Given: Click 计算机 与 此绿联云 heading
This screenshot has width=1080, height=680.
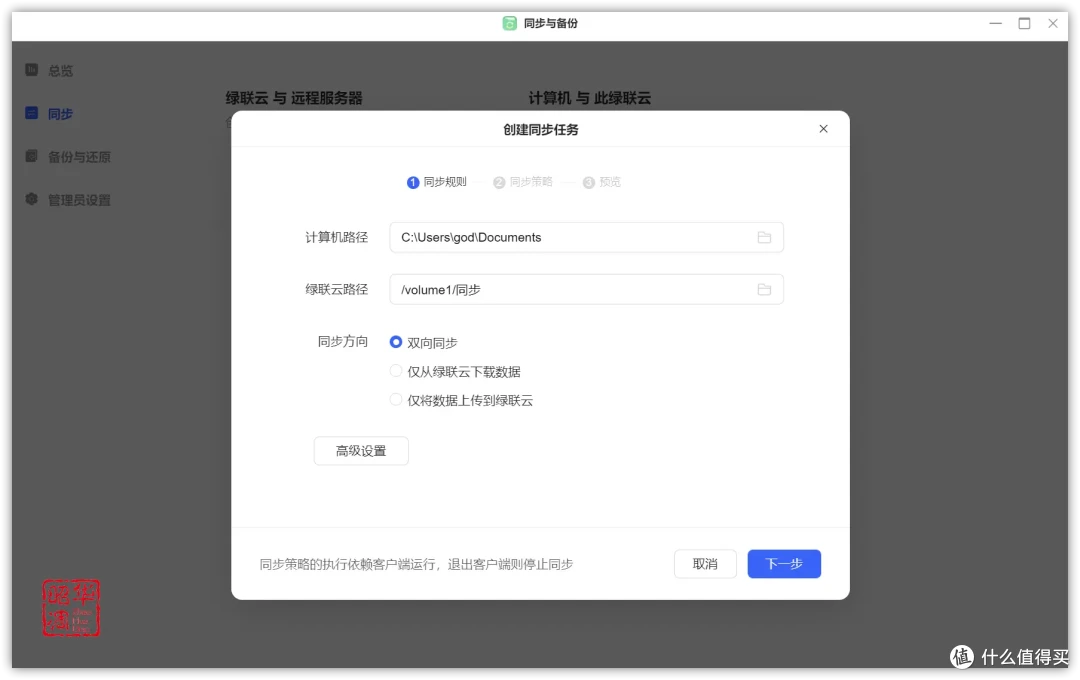Looking at the screenshot, I should pos(590,98).
